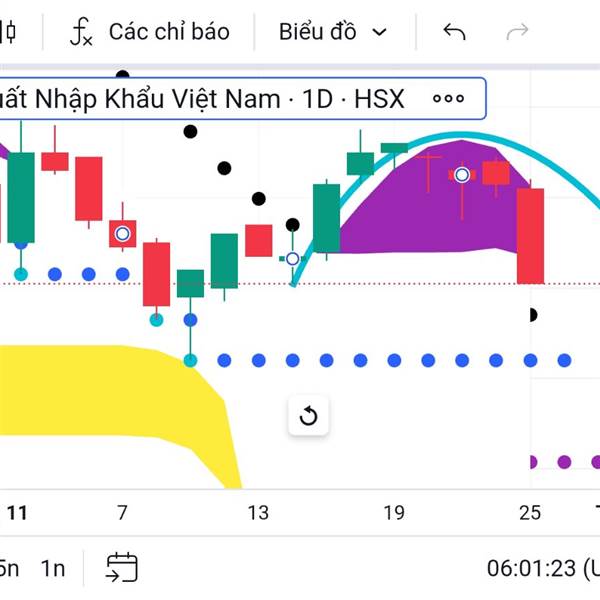Reset chart view with circular arrow button
The height and width of the screenshot is (600, 600).
[308, 415]
